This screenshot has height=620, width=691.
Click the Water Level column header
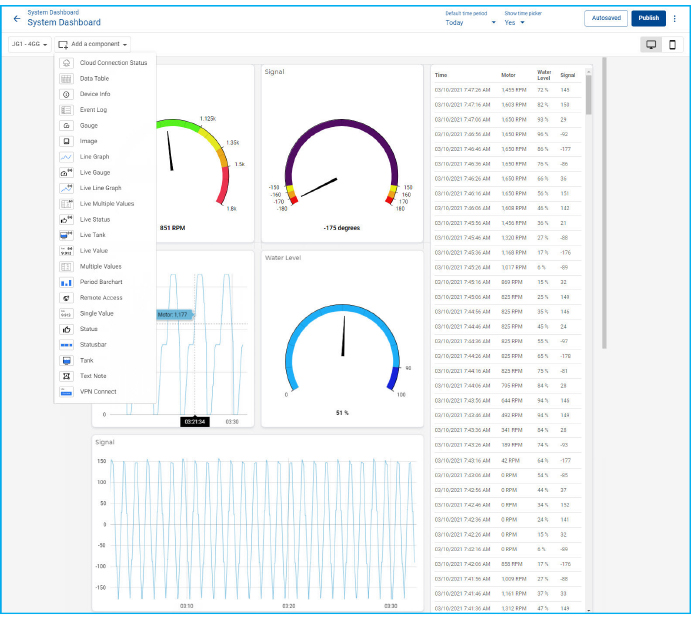(544, 75)
